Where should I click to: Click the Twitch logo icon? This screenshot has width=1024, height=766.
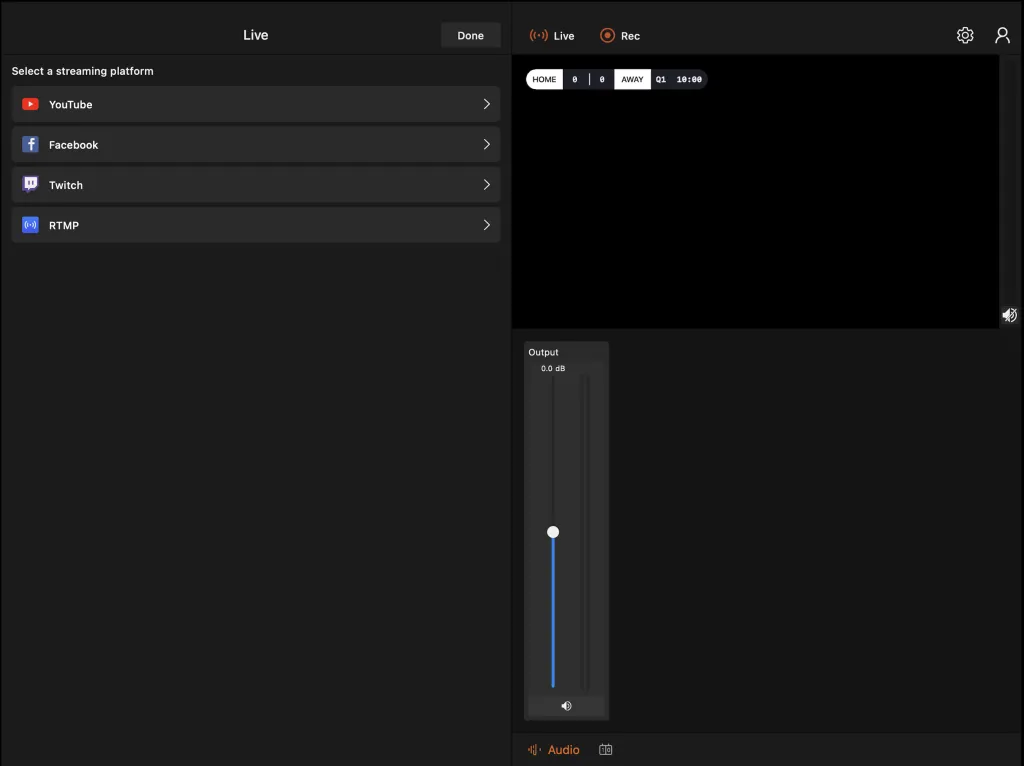click(30, 185)
